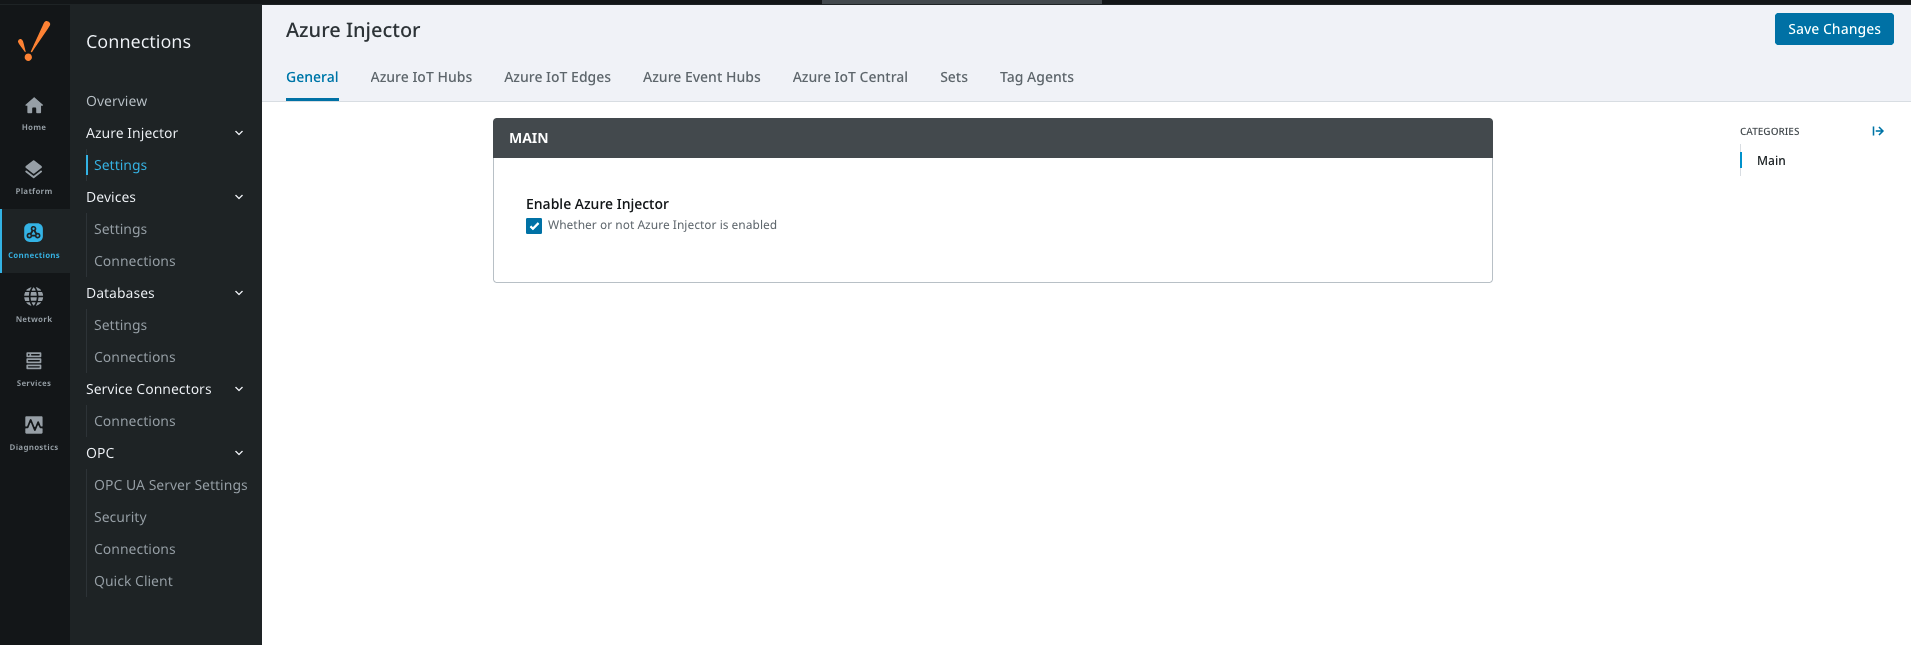Collapse the Databases menu chevron
1911x645 pixels.
click(239, 293)
